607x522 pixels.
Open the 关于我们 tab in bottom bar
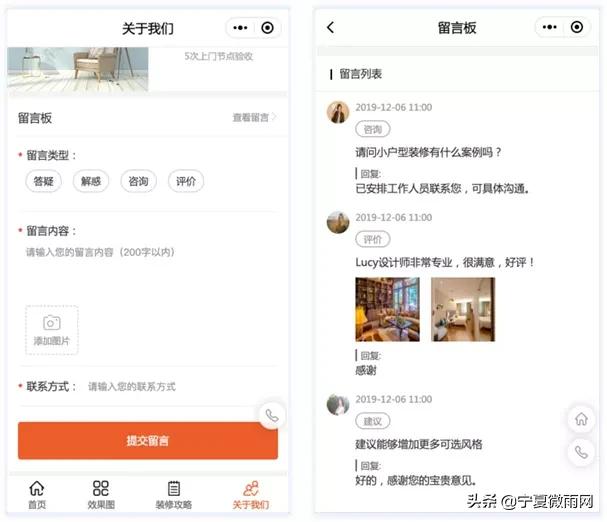tap(251, 495)
